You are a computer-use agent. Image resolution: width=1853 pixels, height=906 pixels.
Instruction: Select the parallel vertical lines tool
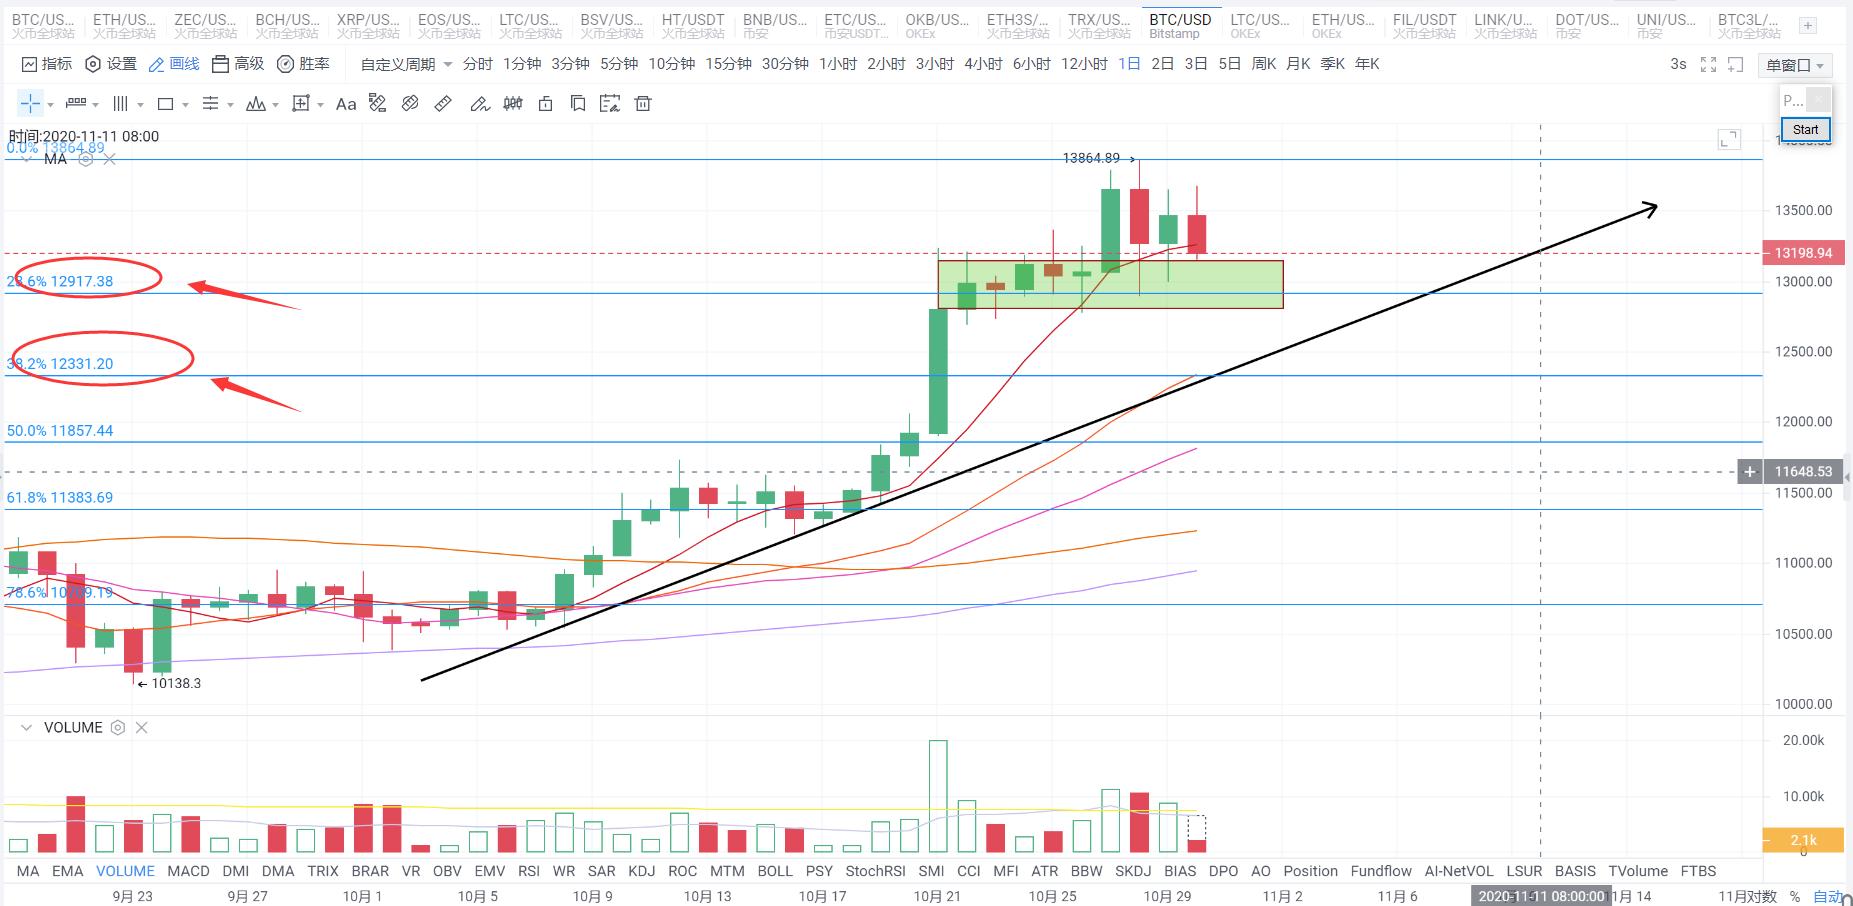pos(121,104)
